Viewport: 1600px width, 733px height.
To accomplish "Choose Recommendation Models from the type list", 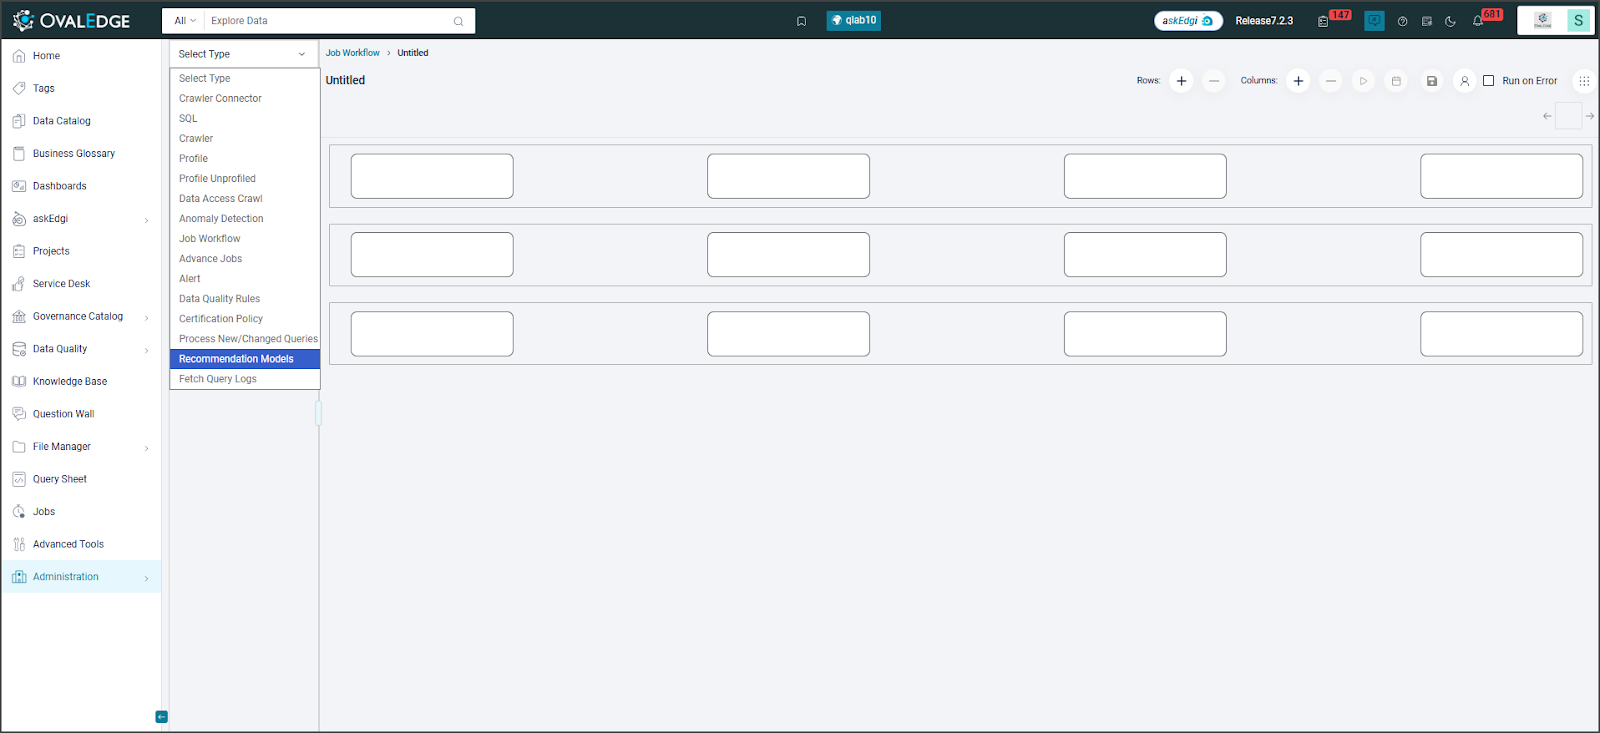I will tap(236, 359).
